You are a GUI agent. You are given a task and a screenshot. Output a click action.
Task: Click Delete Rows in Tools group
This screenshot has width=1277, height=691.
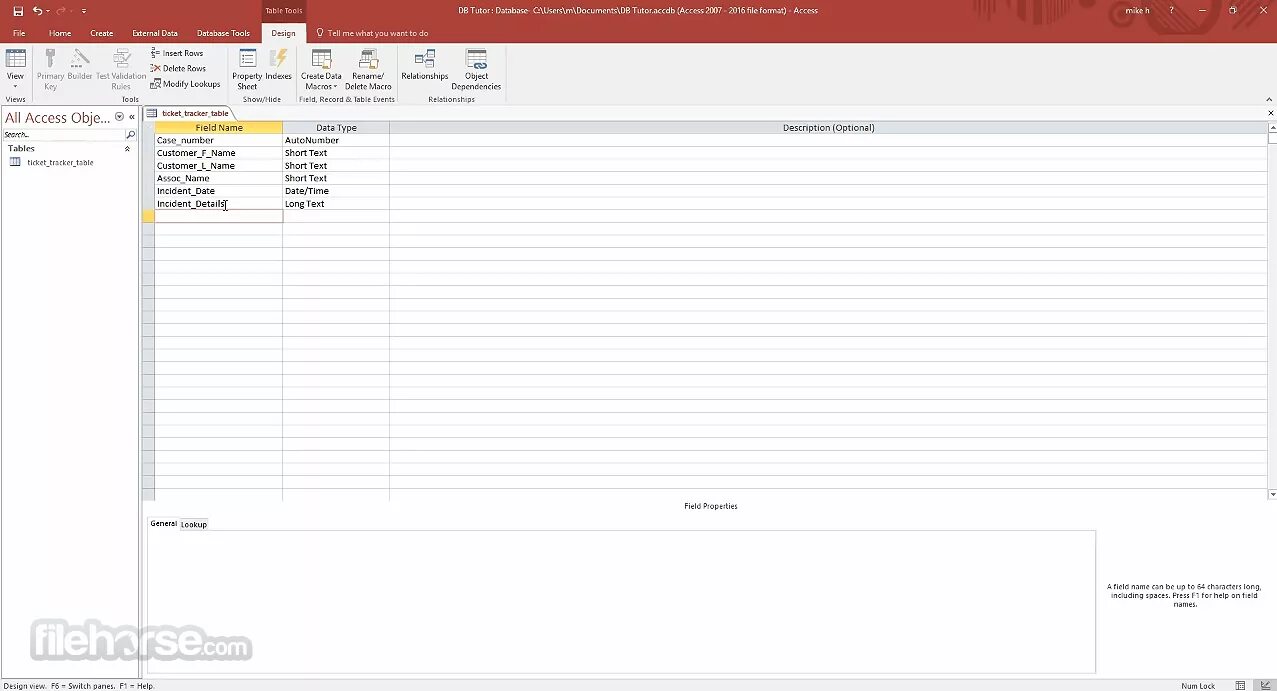[178, 69]
